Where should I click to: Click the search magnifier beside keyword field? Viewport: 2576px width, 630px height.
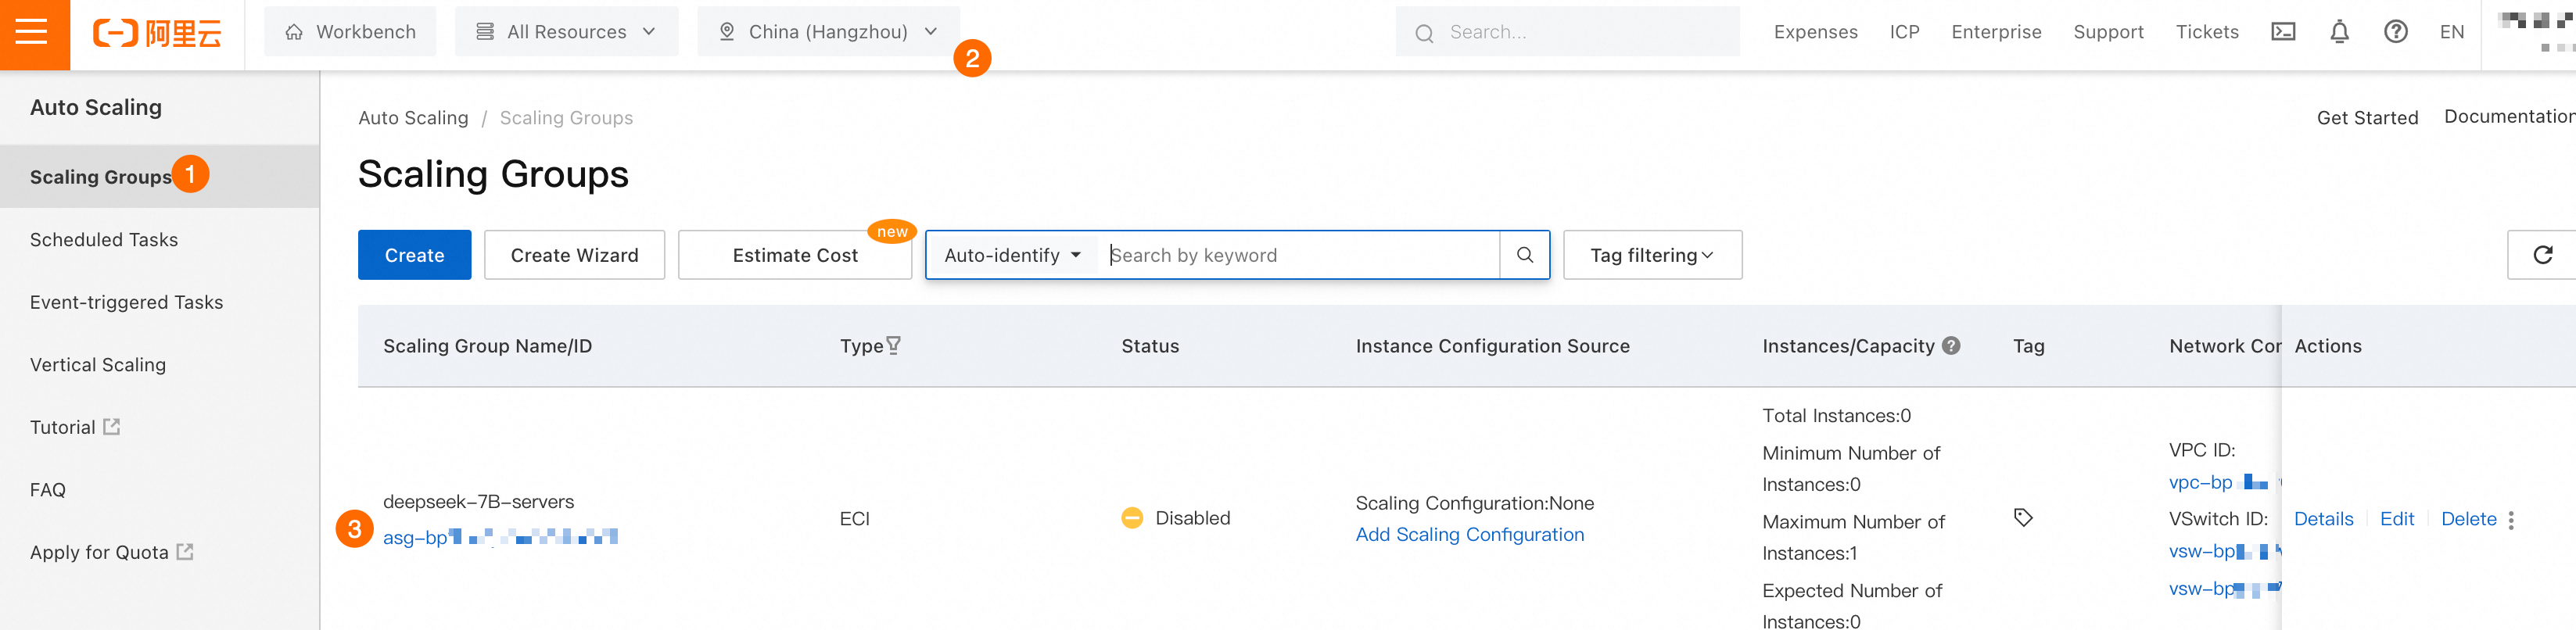[1524, 255]
